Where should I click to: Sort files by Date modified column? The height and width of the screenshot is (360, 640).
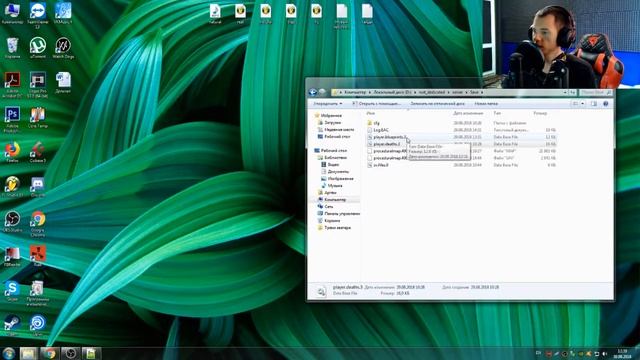click(x=468, y=113)
